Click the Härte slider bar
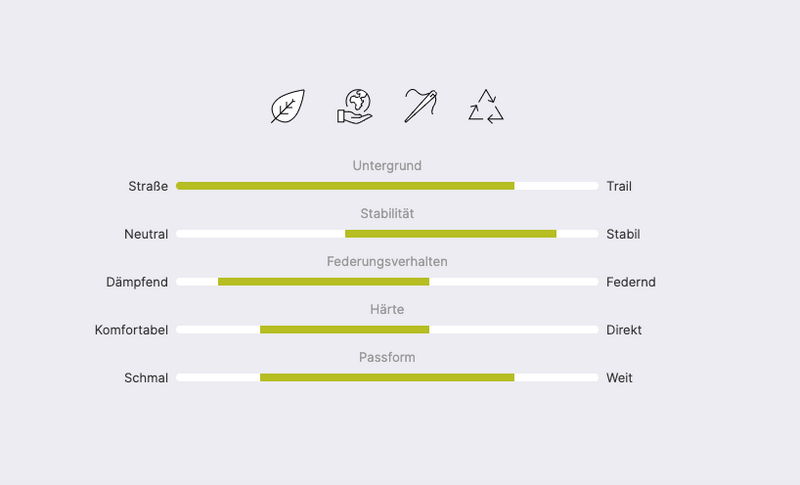 click(387, 330)
